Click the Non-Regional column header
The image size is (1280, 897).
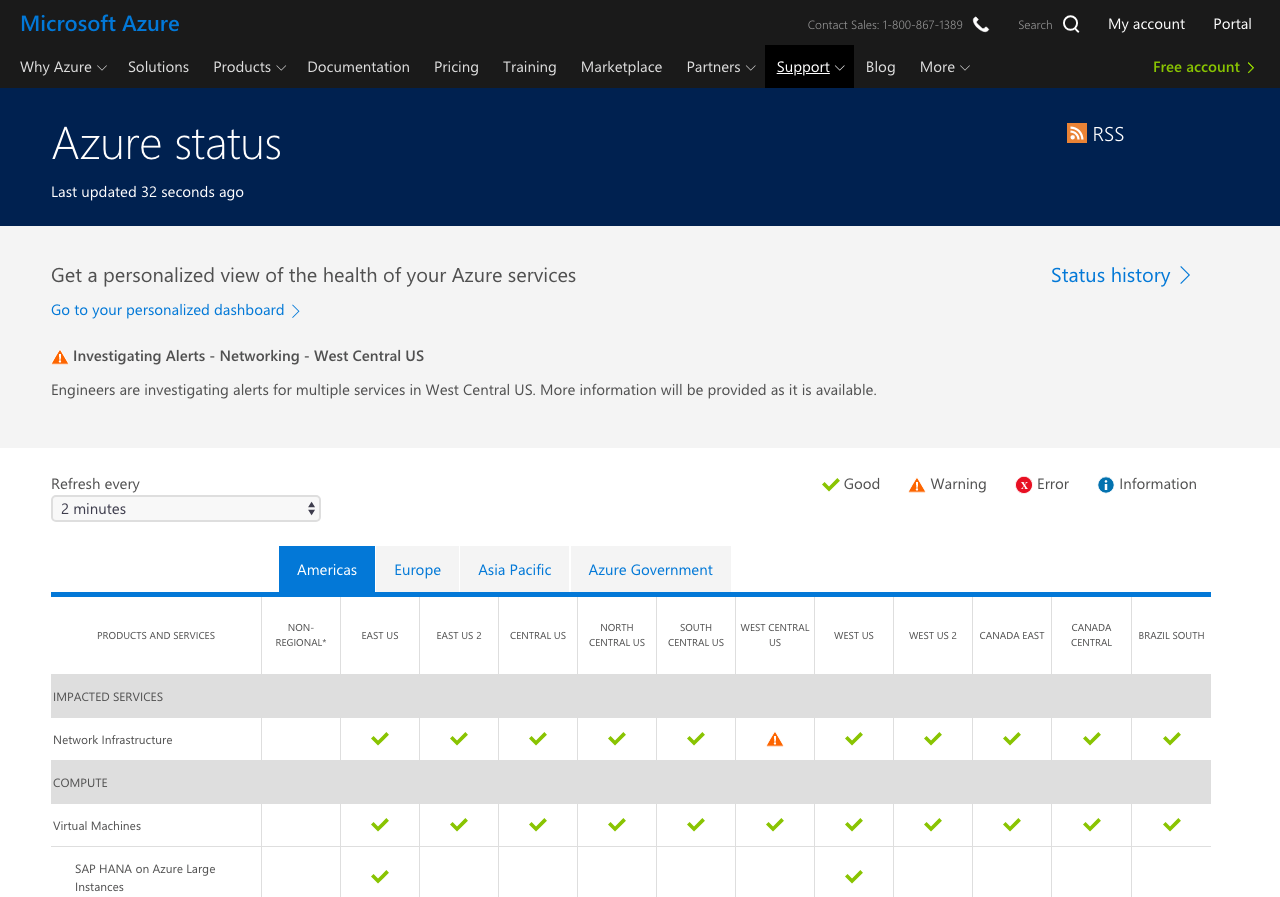click(x=301, y=635)
